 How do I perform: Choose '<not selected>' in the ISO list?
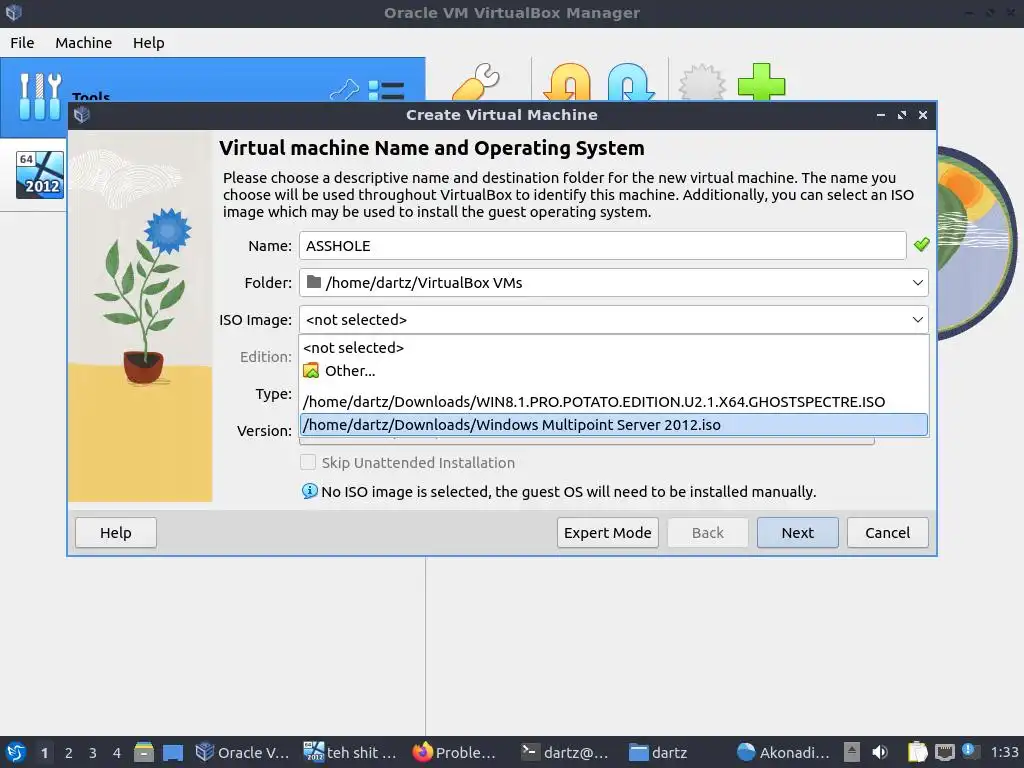point(613,347)
